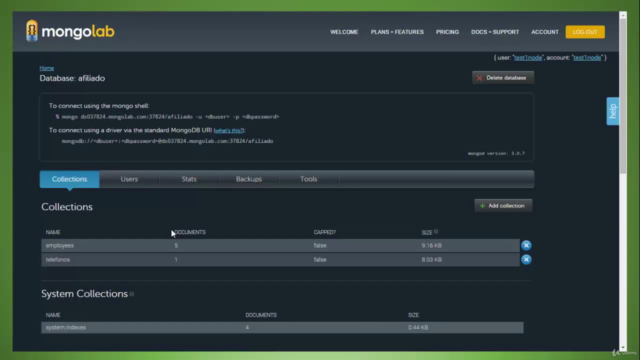Open the ACCOUNT page
The image size is (640, 360).
pos(545,32)
